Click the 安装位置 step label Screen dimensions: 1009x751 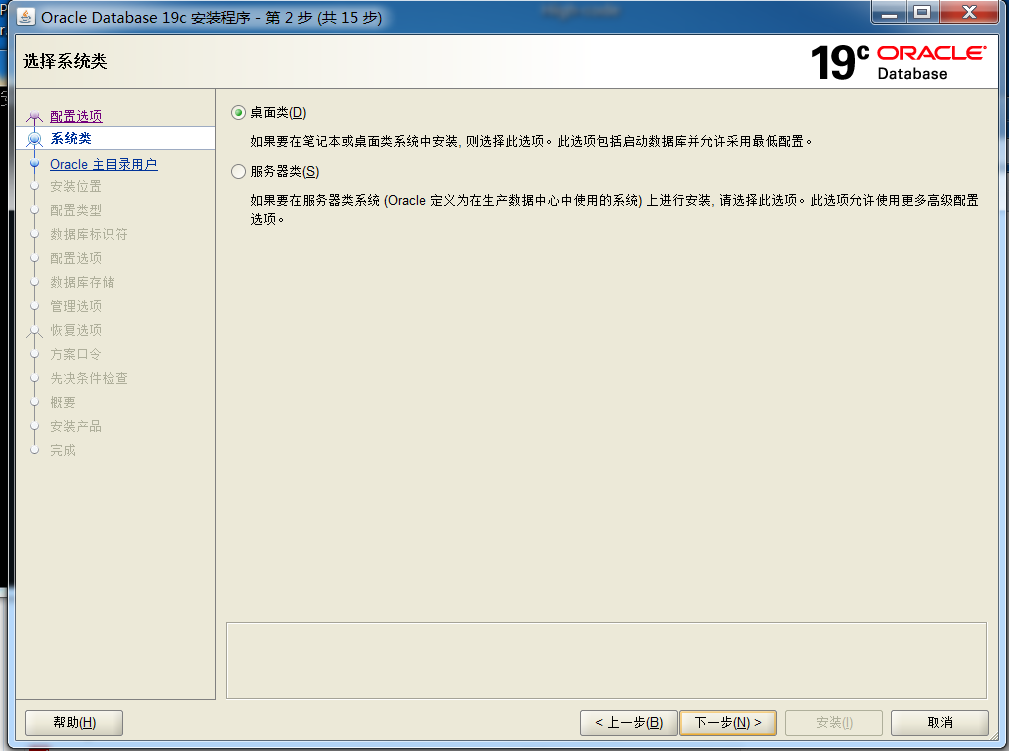(76, 187)
